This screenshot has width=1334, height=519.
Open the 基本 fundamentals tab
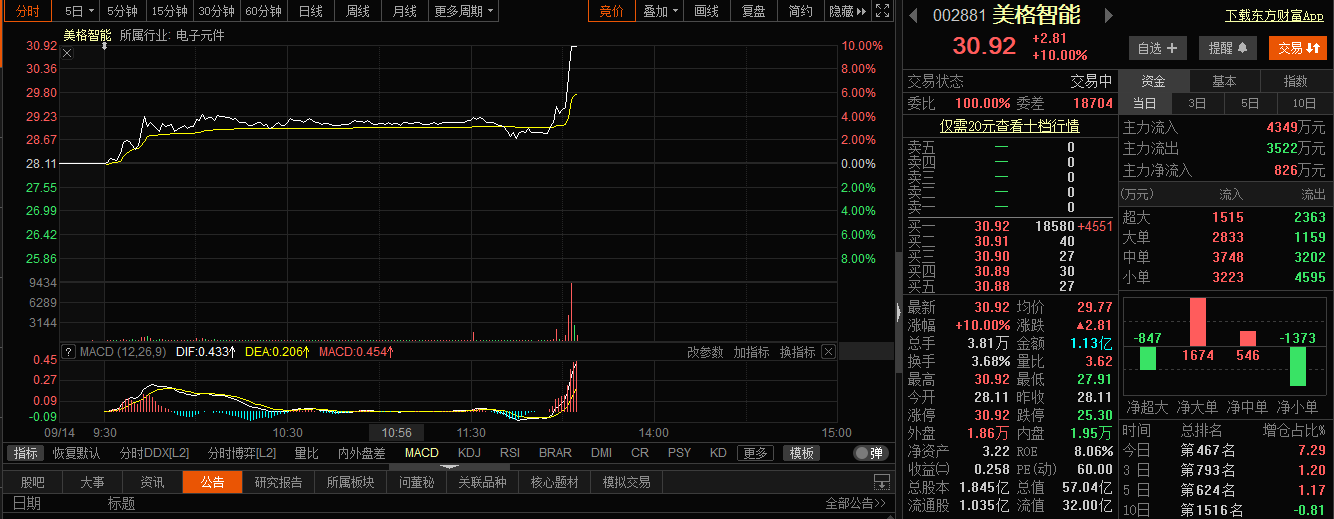pos(1225,81)
